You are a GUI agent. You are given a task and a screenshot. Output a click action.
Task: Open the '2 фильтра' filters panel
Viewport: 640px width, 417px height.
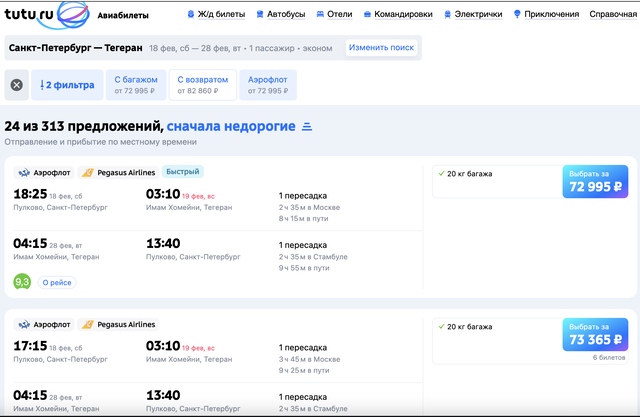click(67, 85)
